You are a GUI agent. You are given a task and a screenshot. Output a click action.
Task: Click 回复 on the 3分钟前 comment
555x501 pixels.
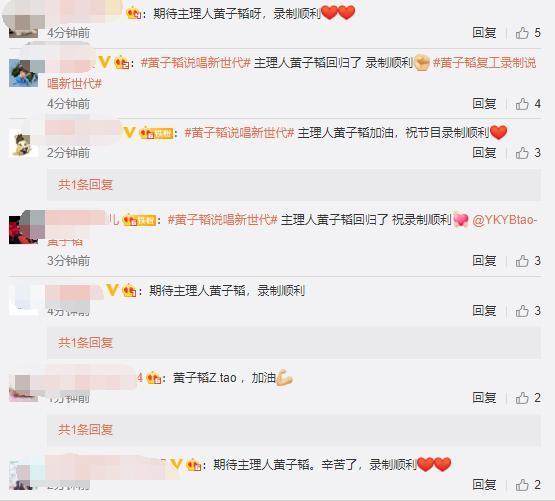[x=484, y=261]
